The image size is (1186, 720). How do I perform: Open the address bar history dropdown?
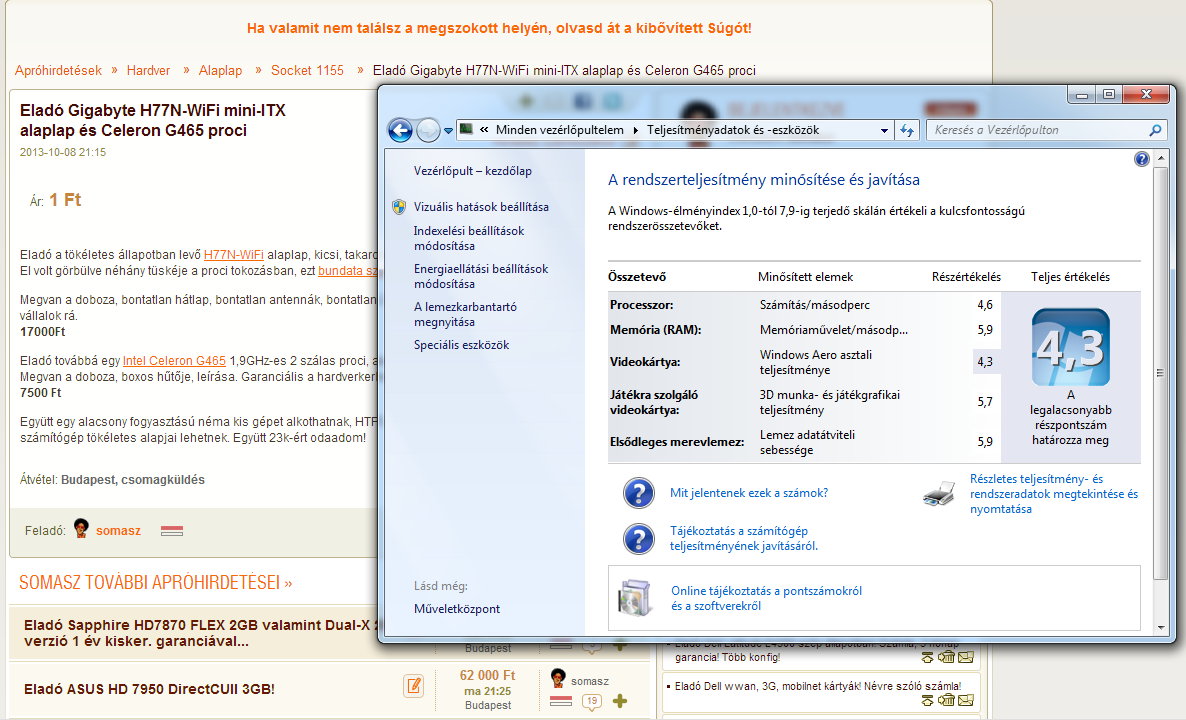tap(884, 130)
